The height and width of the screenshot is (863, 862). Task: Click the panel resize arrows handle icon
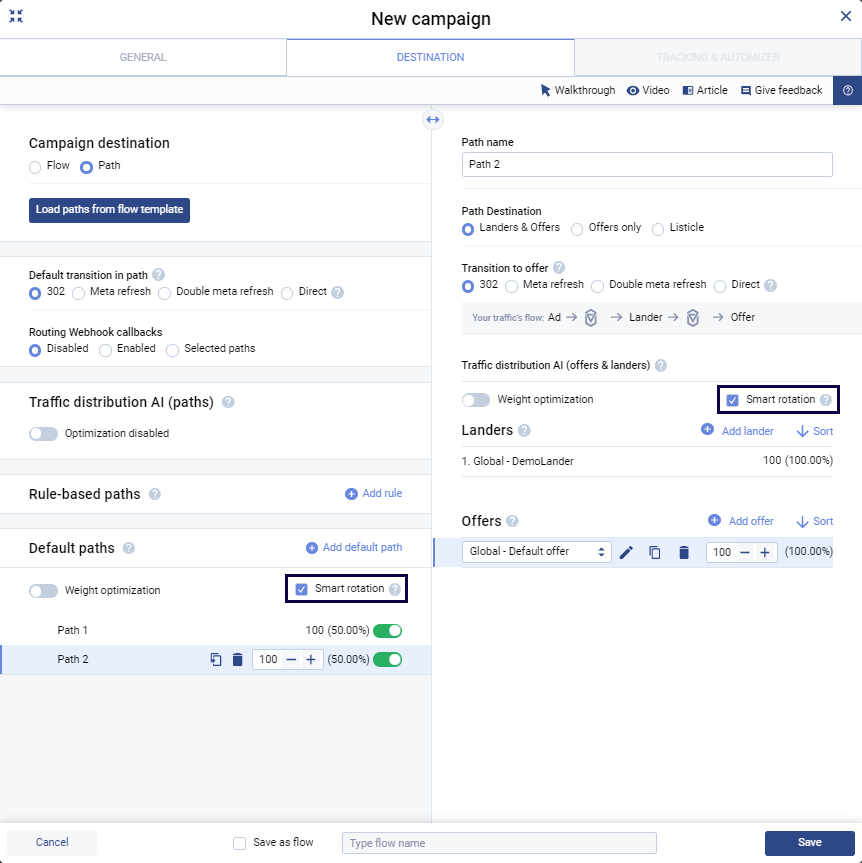tap(432, 119)
